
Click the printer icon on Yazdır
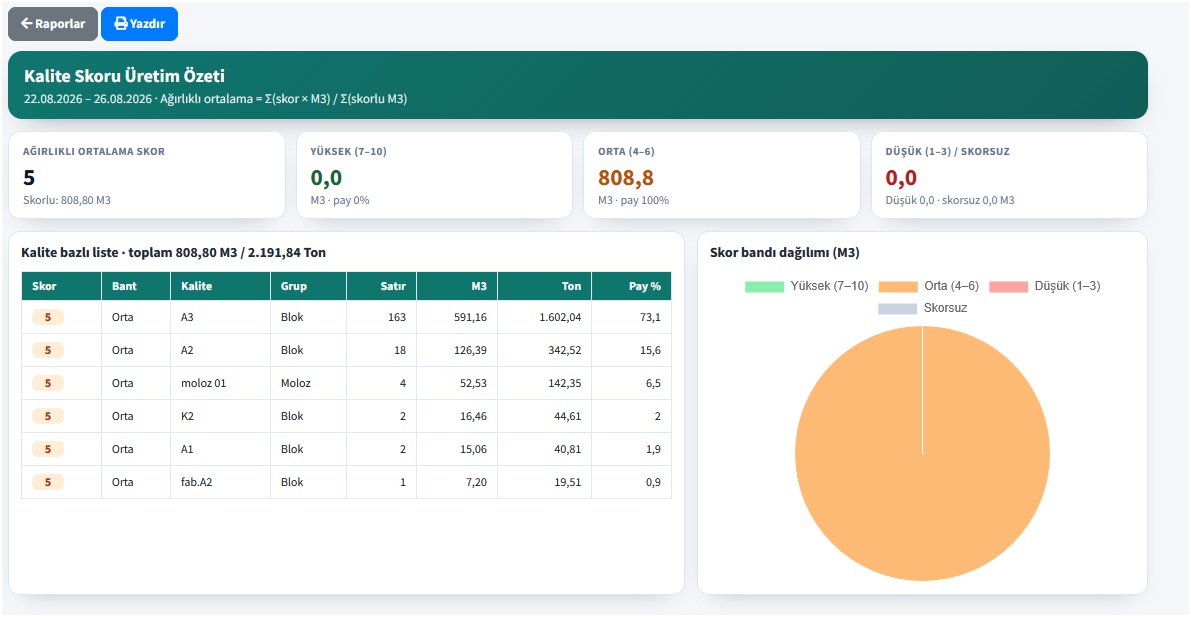point(120,24)
